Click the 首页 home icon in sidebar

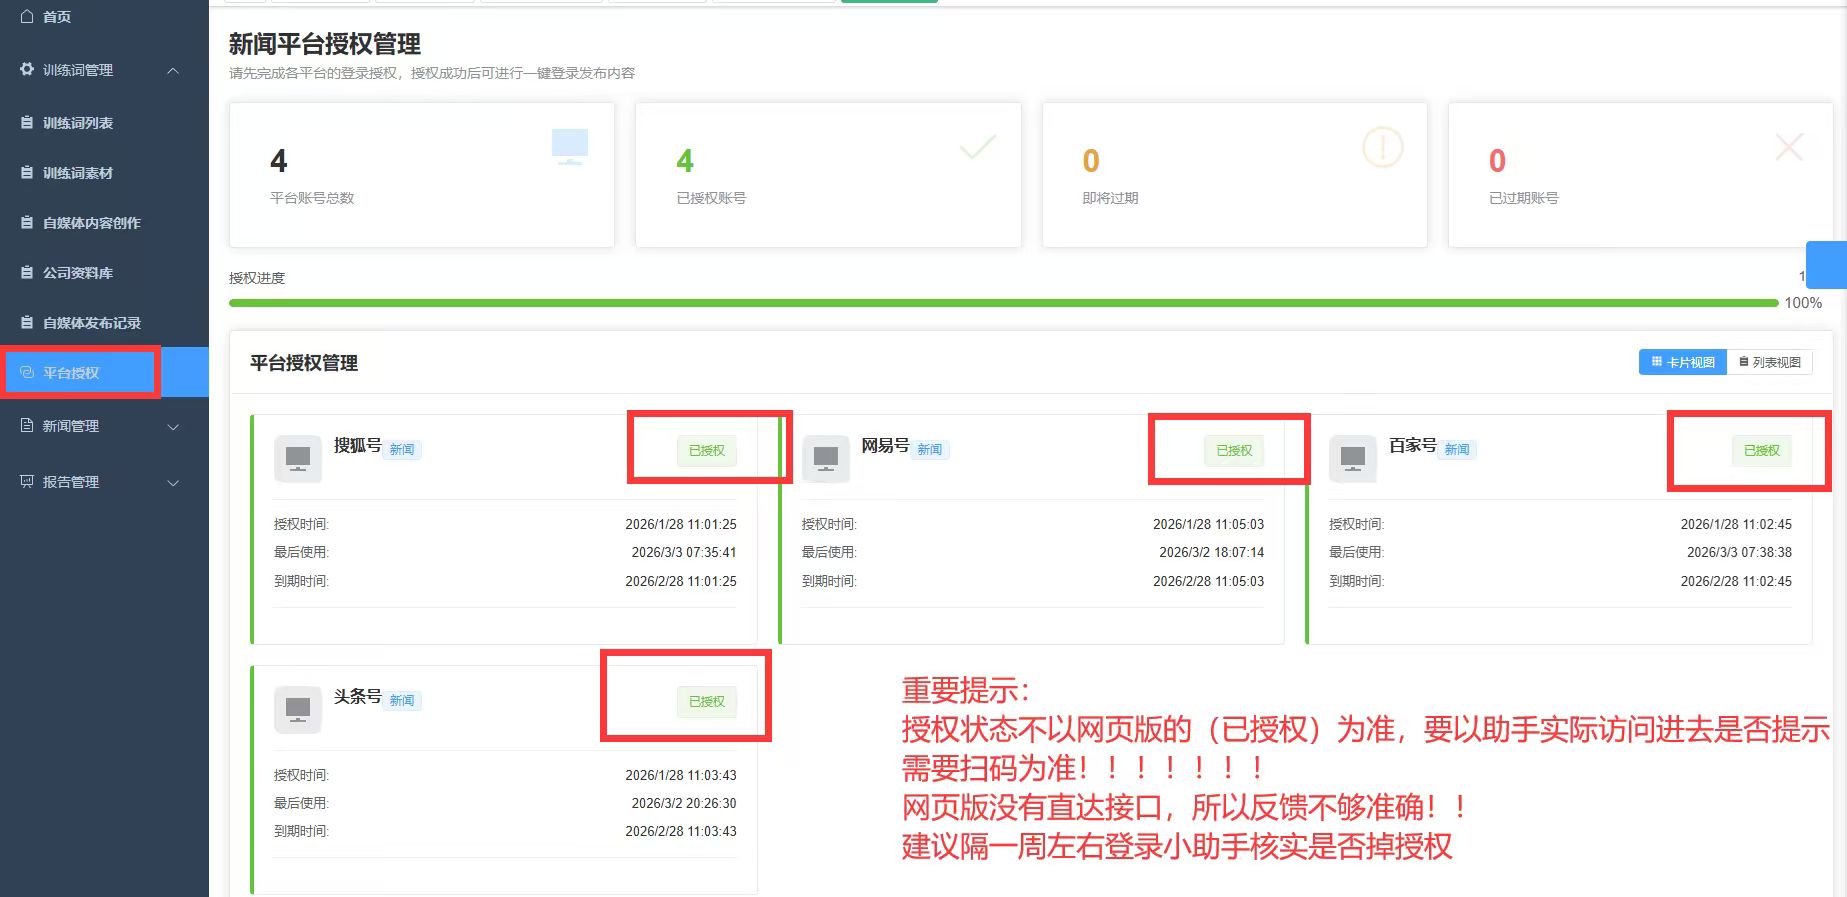pos(27,16)
